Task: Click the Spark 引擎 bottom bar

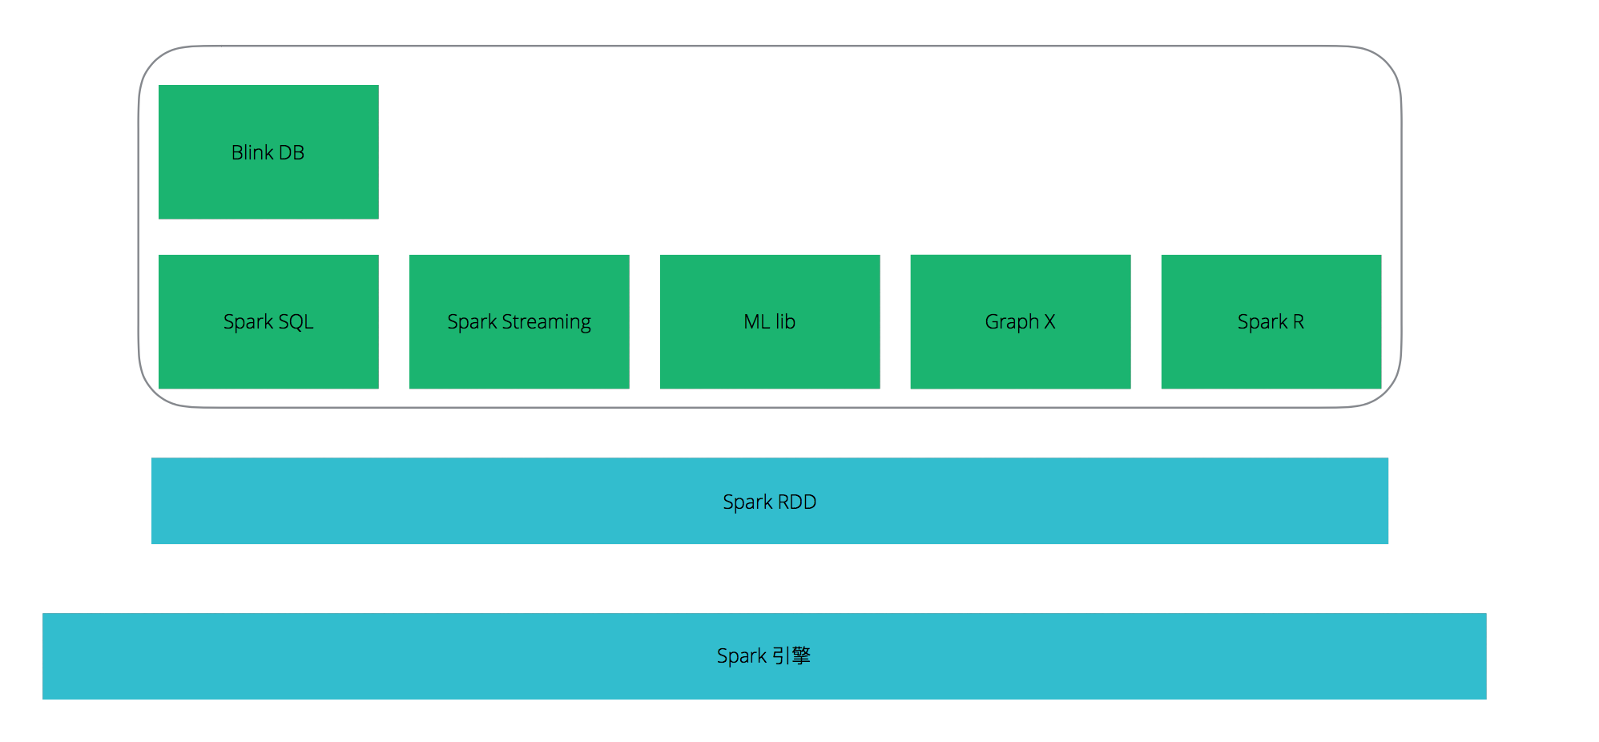Action: (x=764, y=656)
